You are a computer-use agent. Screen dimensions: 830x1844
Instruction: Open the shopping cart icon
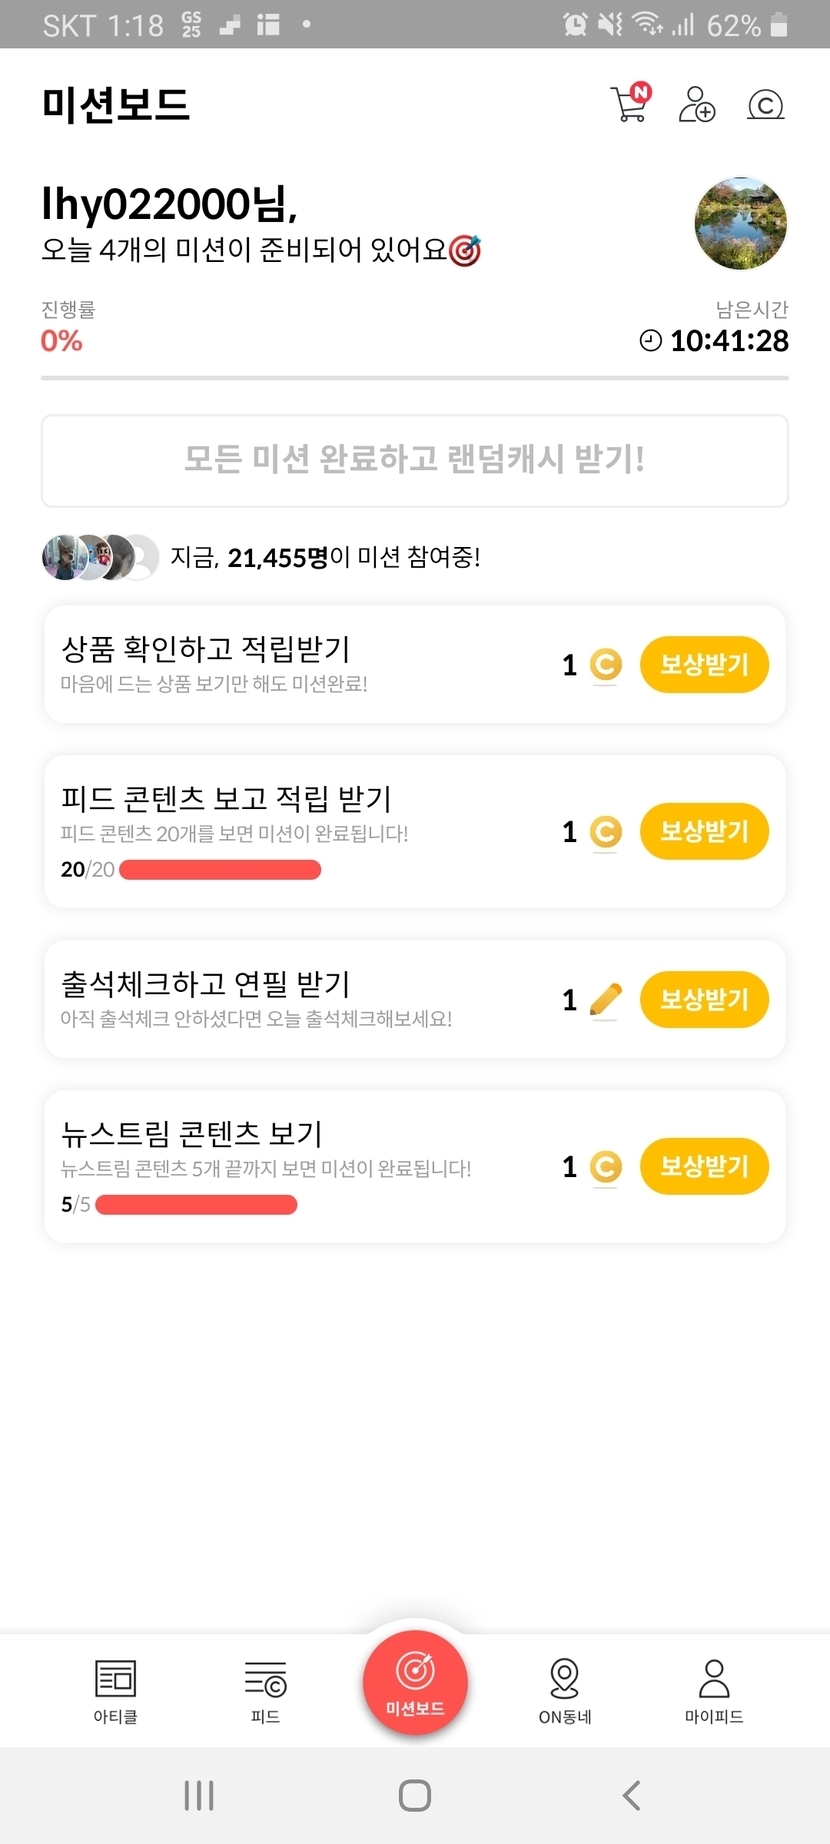(x=629, y=104)
